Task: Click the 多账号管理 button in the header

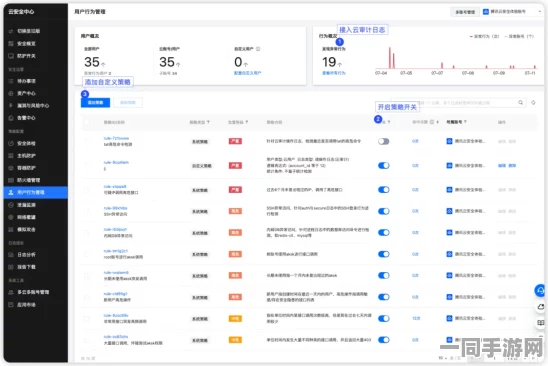Action: (x=465, y=12)
